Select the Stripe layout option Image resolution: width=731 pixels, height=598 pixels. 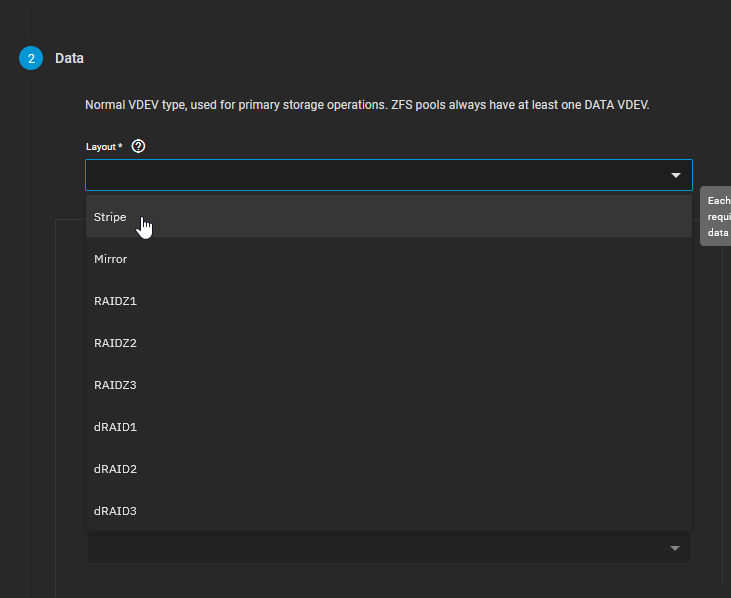click(110, 217)
